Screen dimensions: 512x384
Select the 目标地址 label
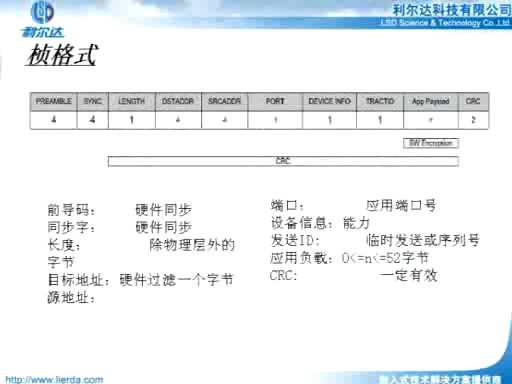[x=78, y=280]
